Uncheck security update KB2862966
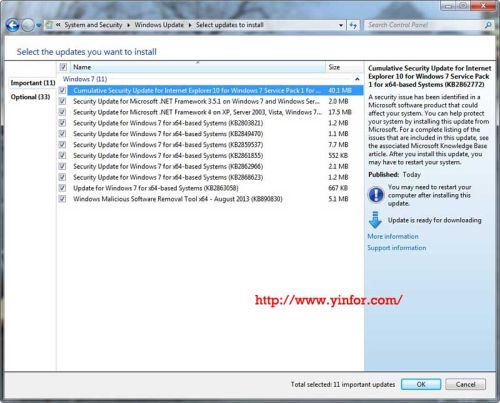The height and width of the screenshot is (403, 500). coord(62,166)
